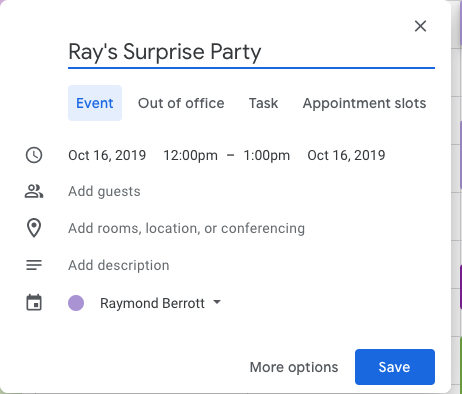Open the start date Oct 16, 2019
The image size is (462, 394).
point(107,155)
